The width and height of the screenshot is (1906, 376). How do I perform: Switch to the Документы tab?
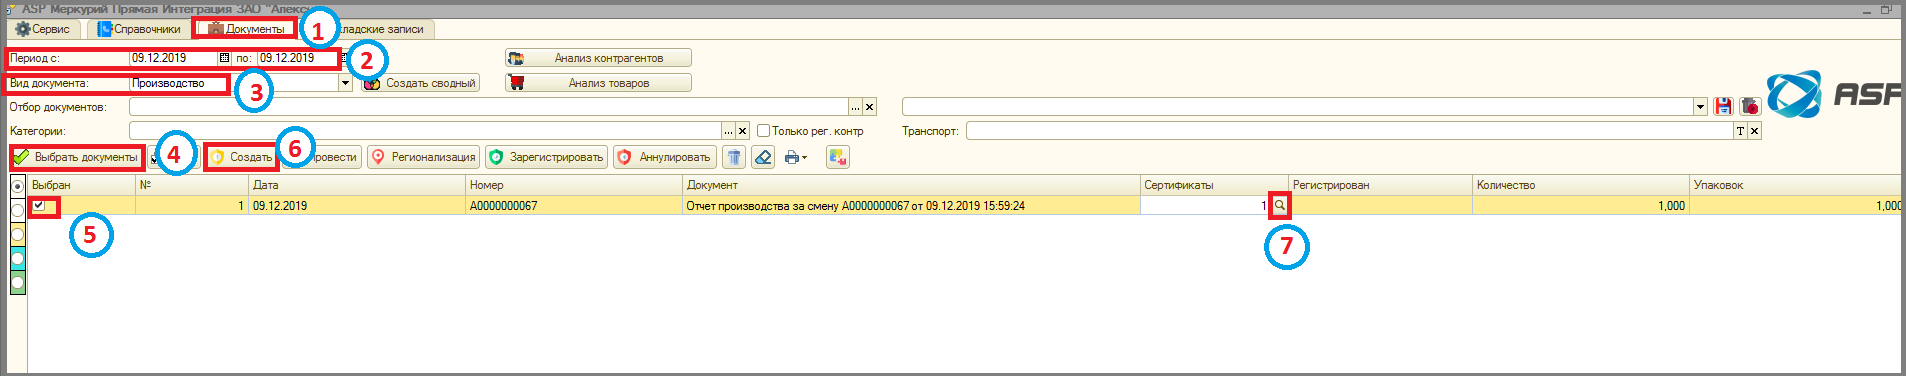246,29
